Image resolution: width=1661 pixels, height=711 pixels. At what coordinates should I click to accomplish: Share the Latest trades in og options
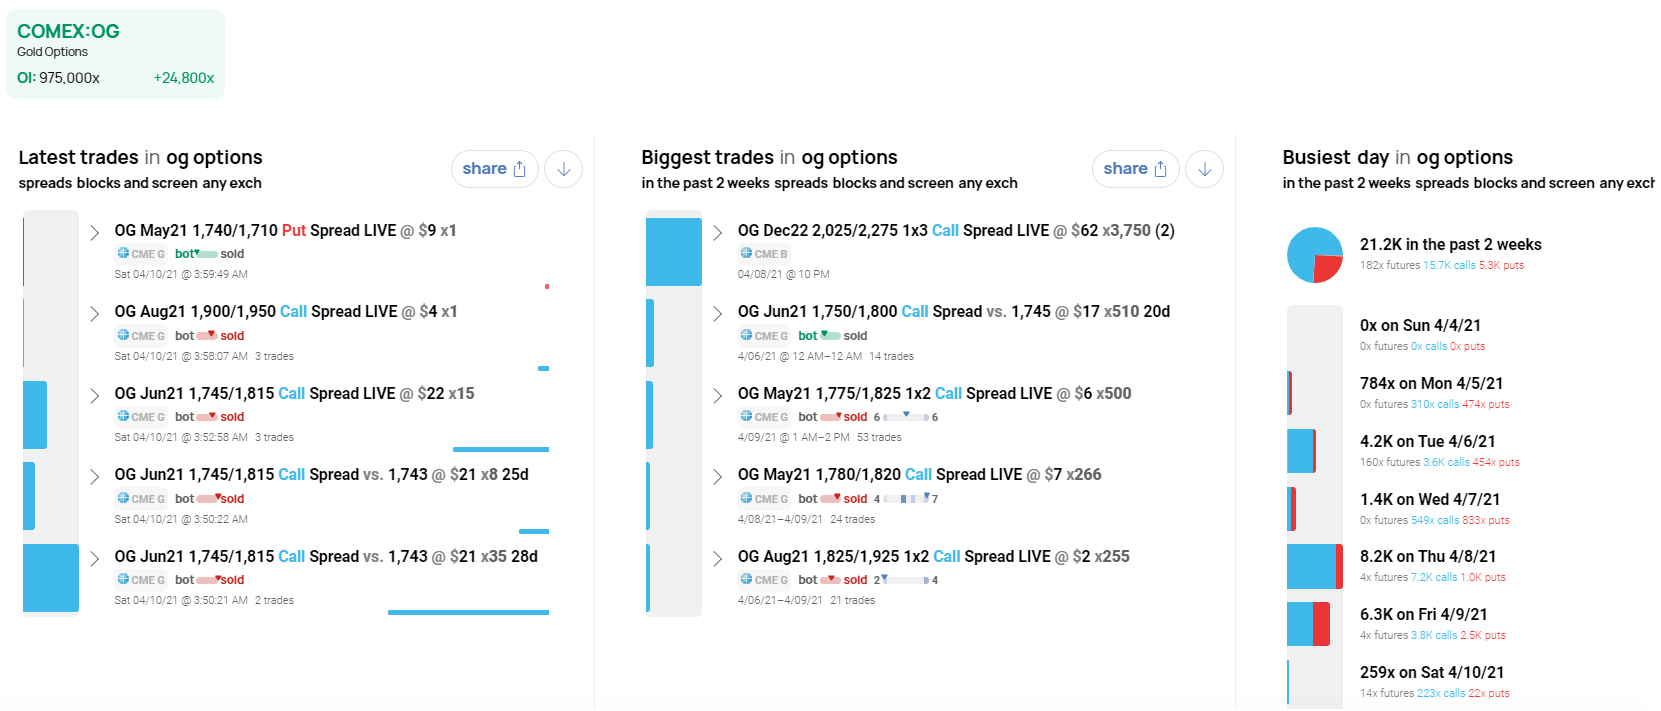[x=494, y=169]
